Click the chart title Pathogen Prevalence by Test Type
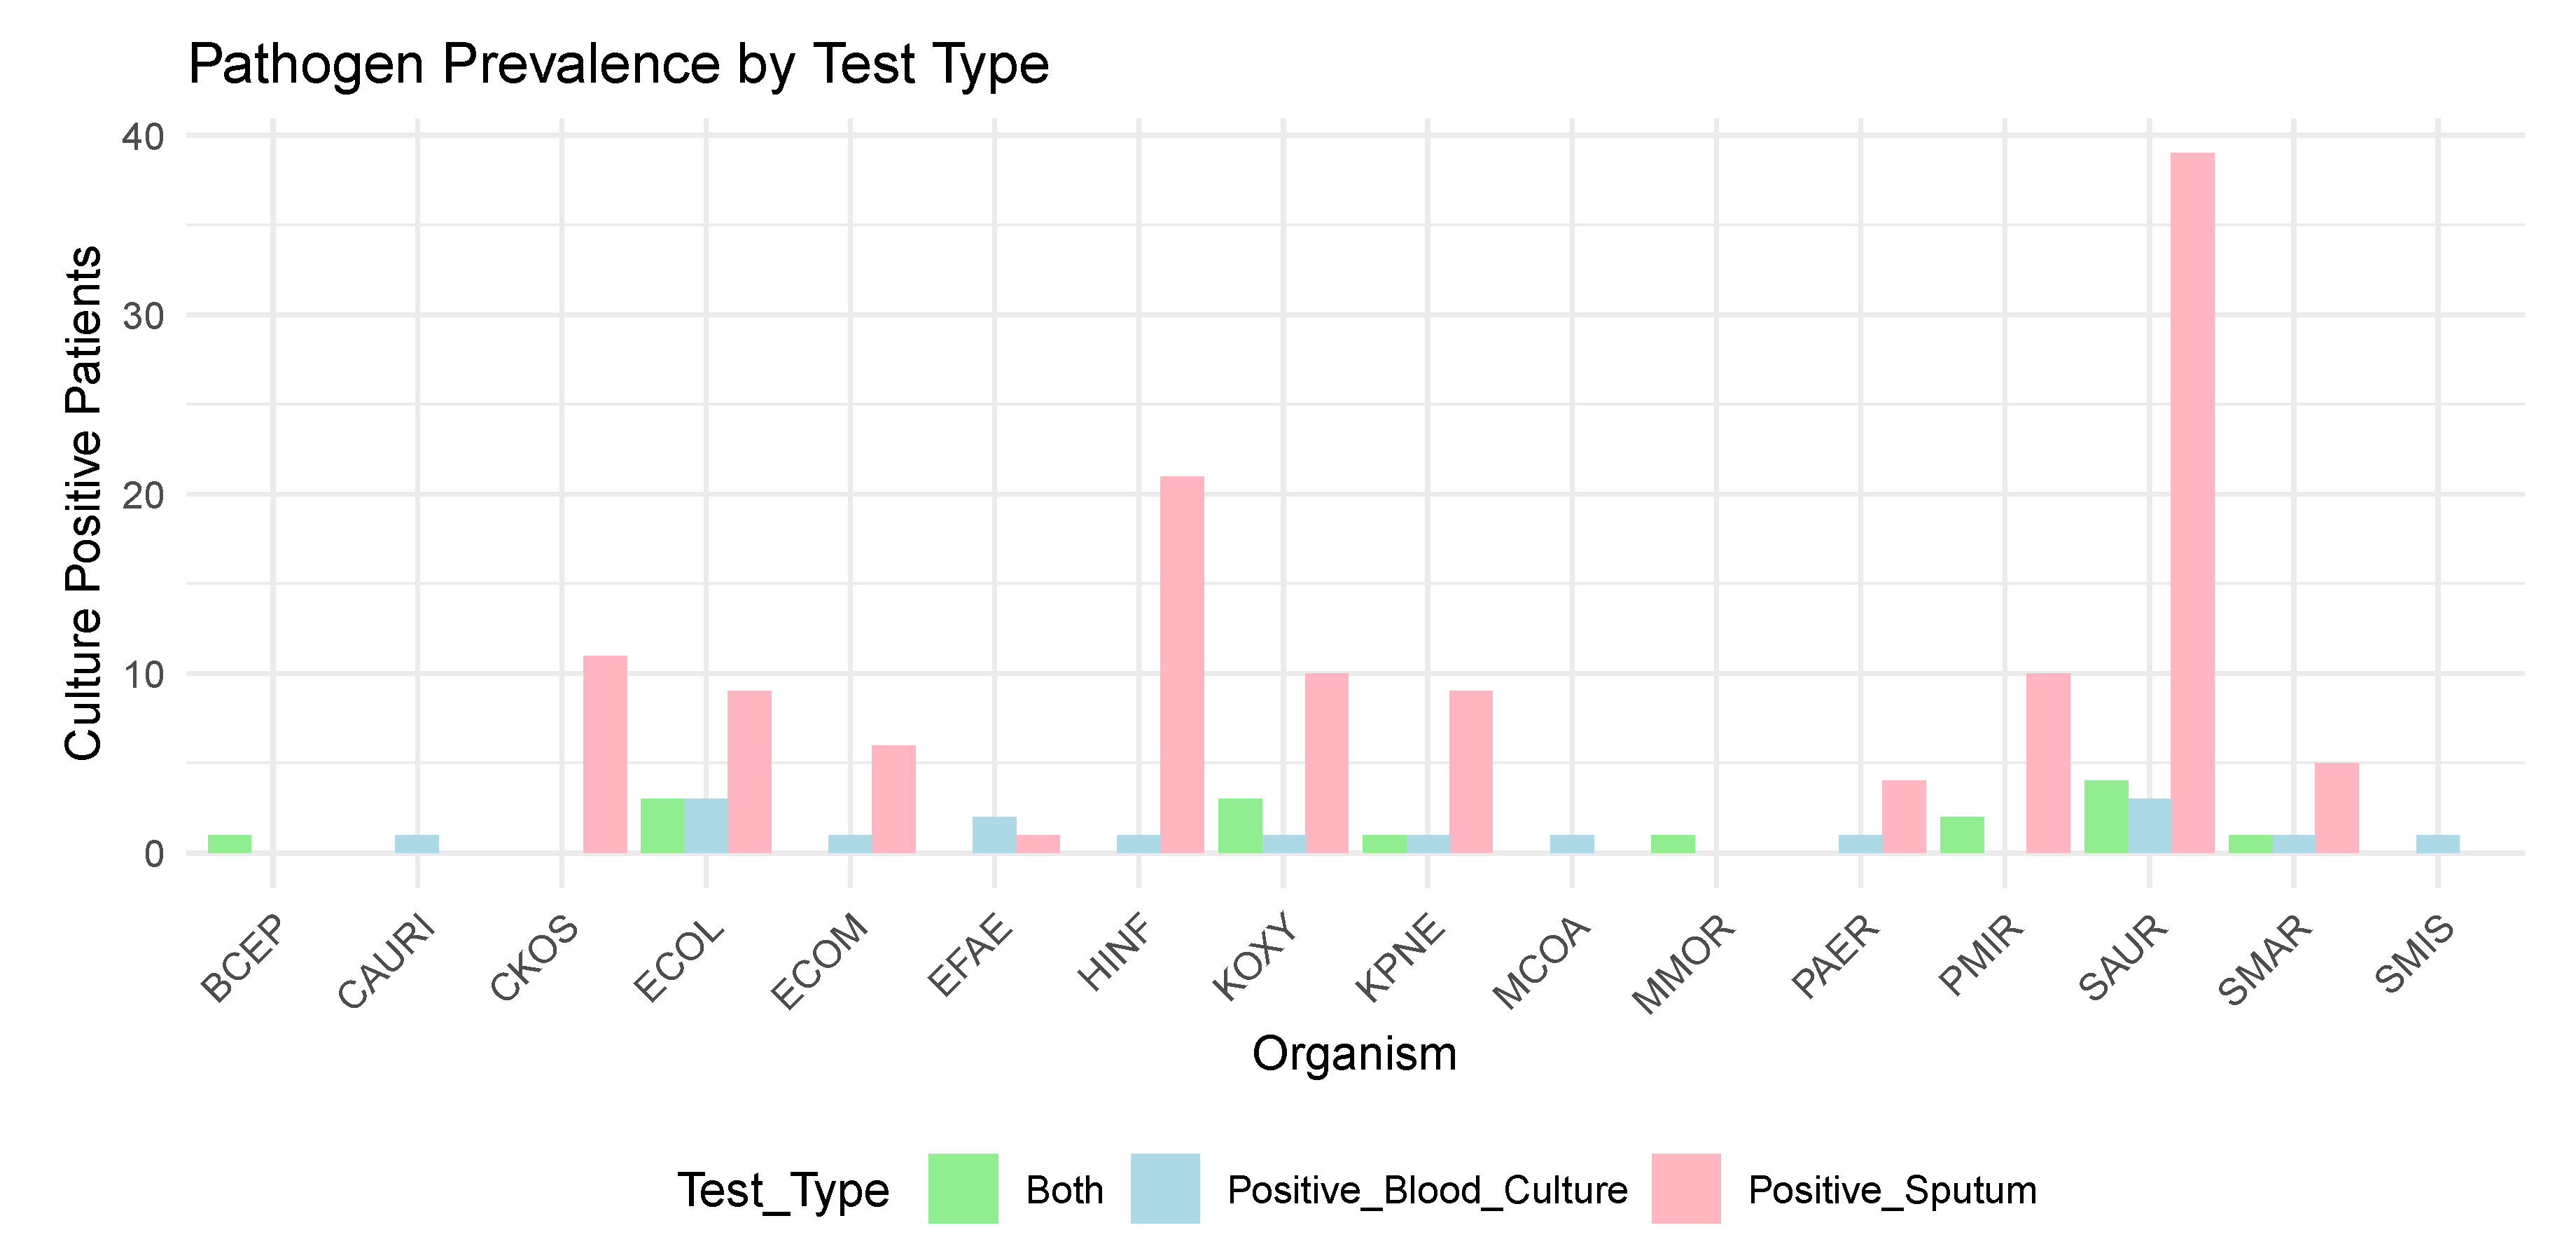2576x1258 pixels. tap(618, 64)
